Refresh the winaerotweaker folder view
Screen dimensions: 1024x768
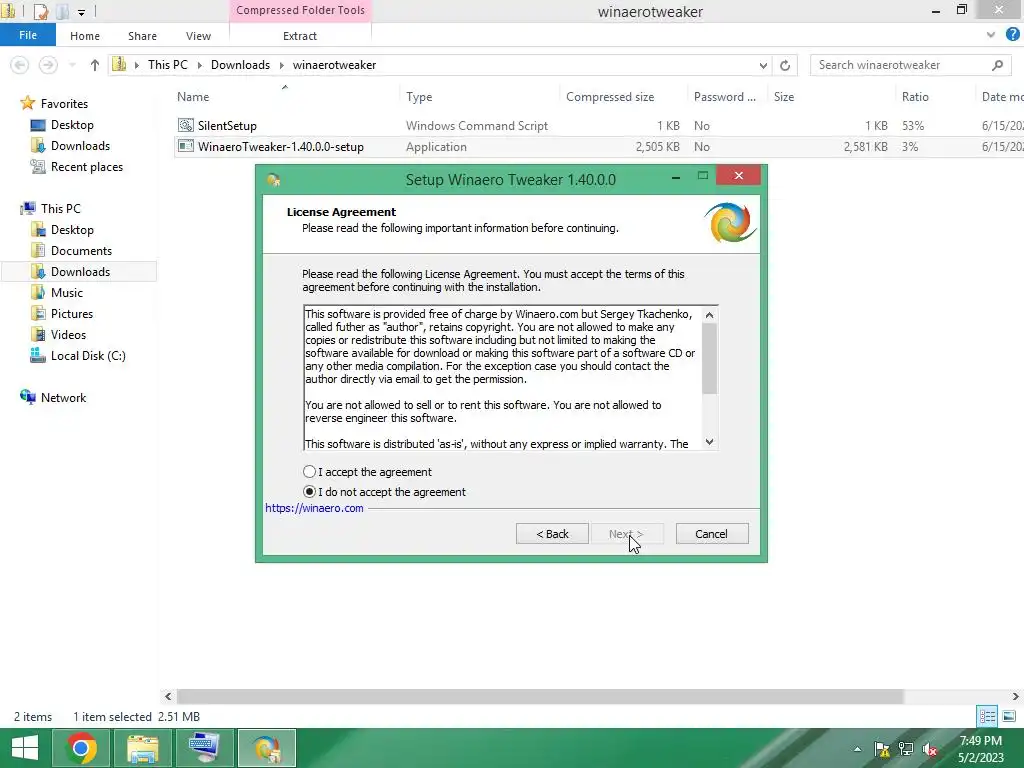(x=785, y=65)
